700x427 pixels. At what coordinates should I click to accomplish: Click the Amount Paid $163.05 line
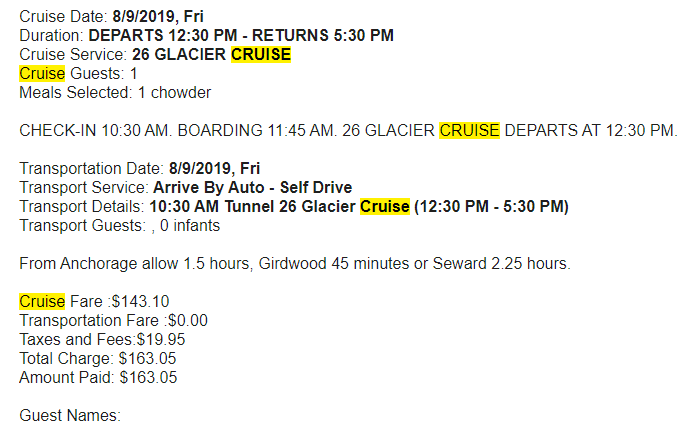pos(98,377)
